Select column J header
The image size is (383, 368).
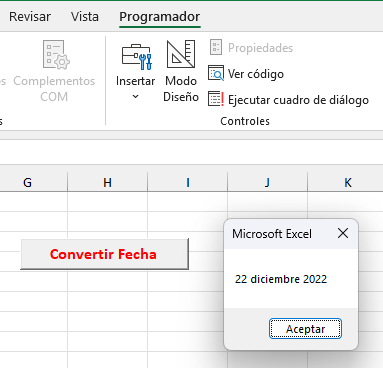(267, 182)
